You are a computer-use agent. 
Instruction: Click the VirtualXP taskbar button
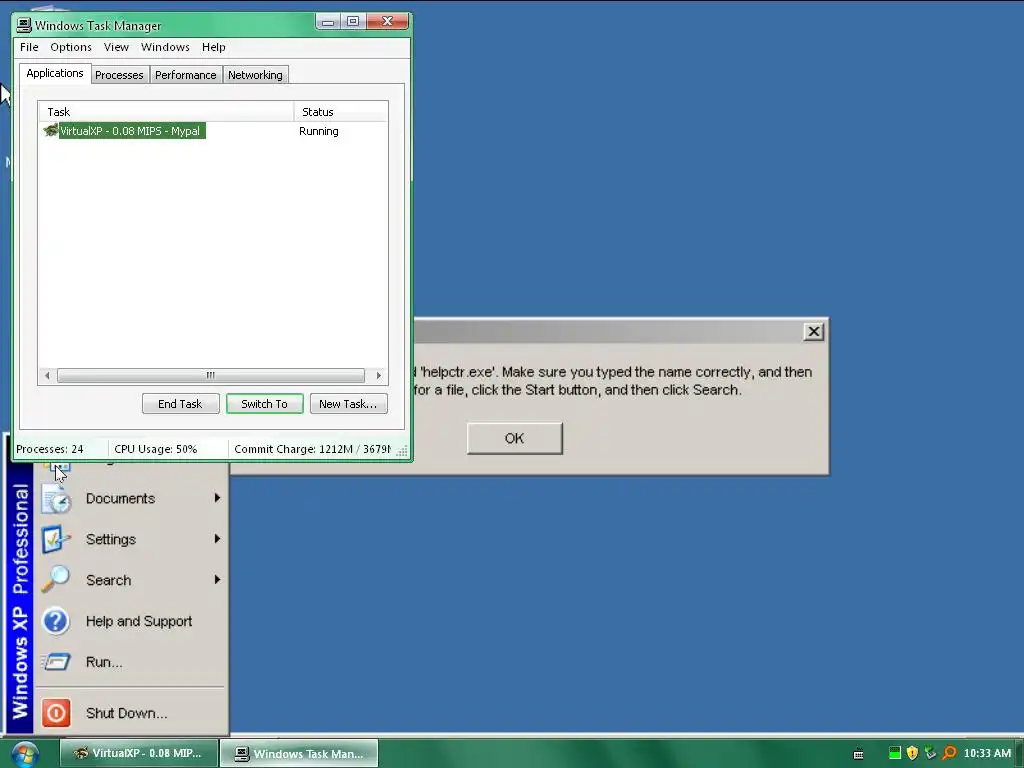pos(138,753)
